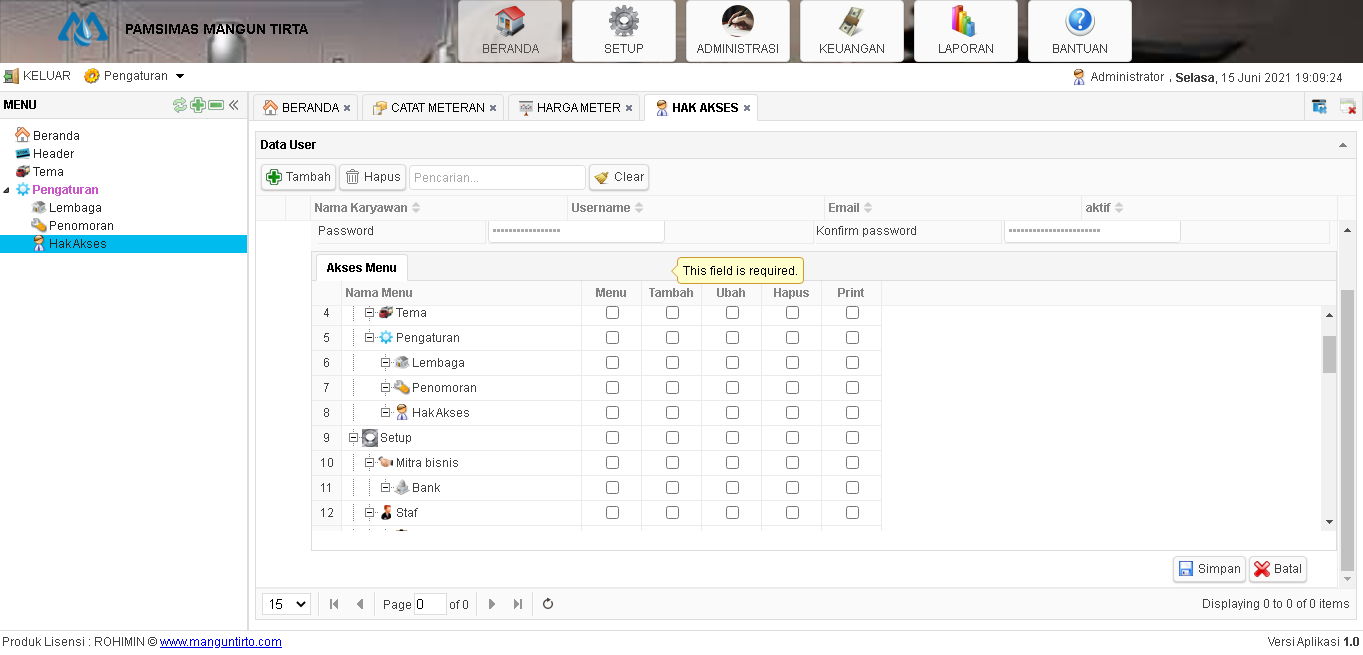The image size is (1363, 655).
Task: Check Print checkbox for Setup row
Action: coord(852,438)
